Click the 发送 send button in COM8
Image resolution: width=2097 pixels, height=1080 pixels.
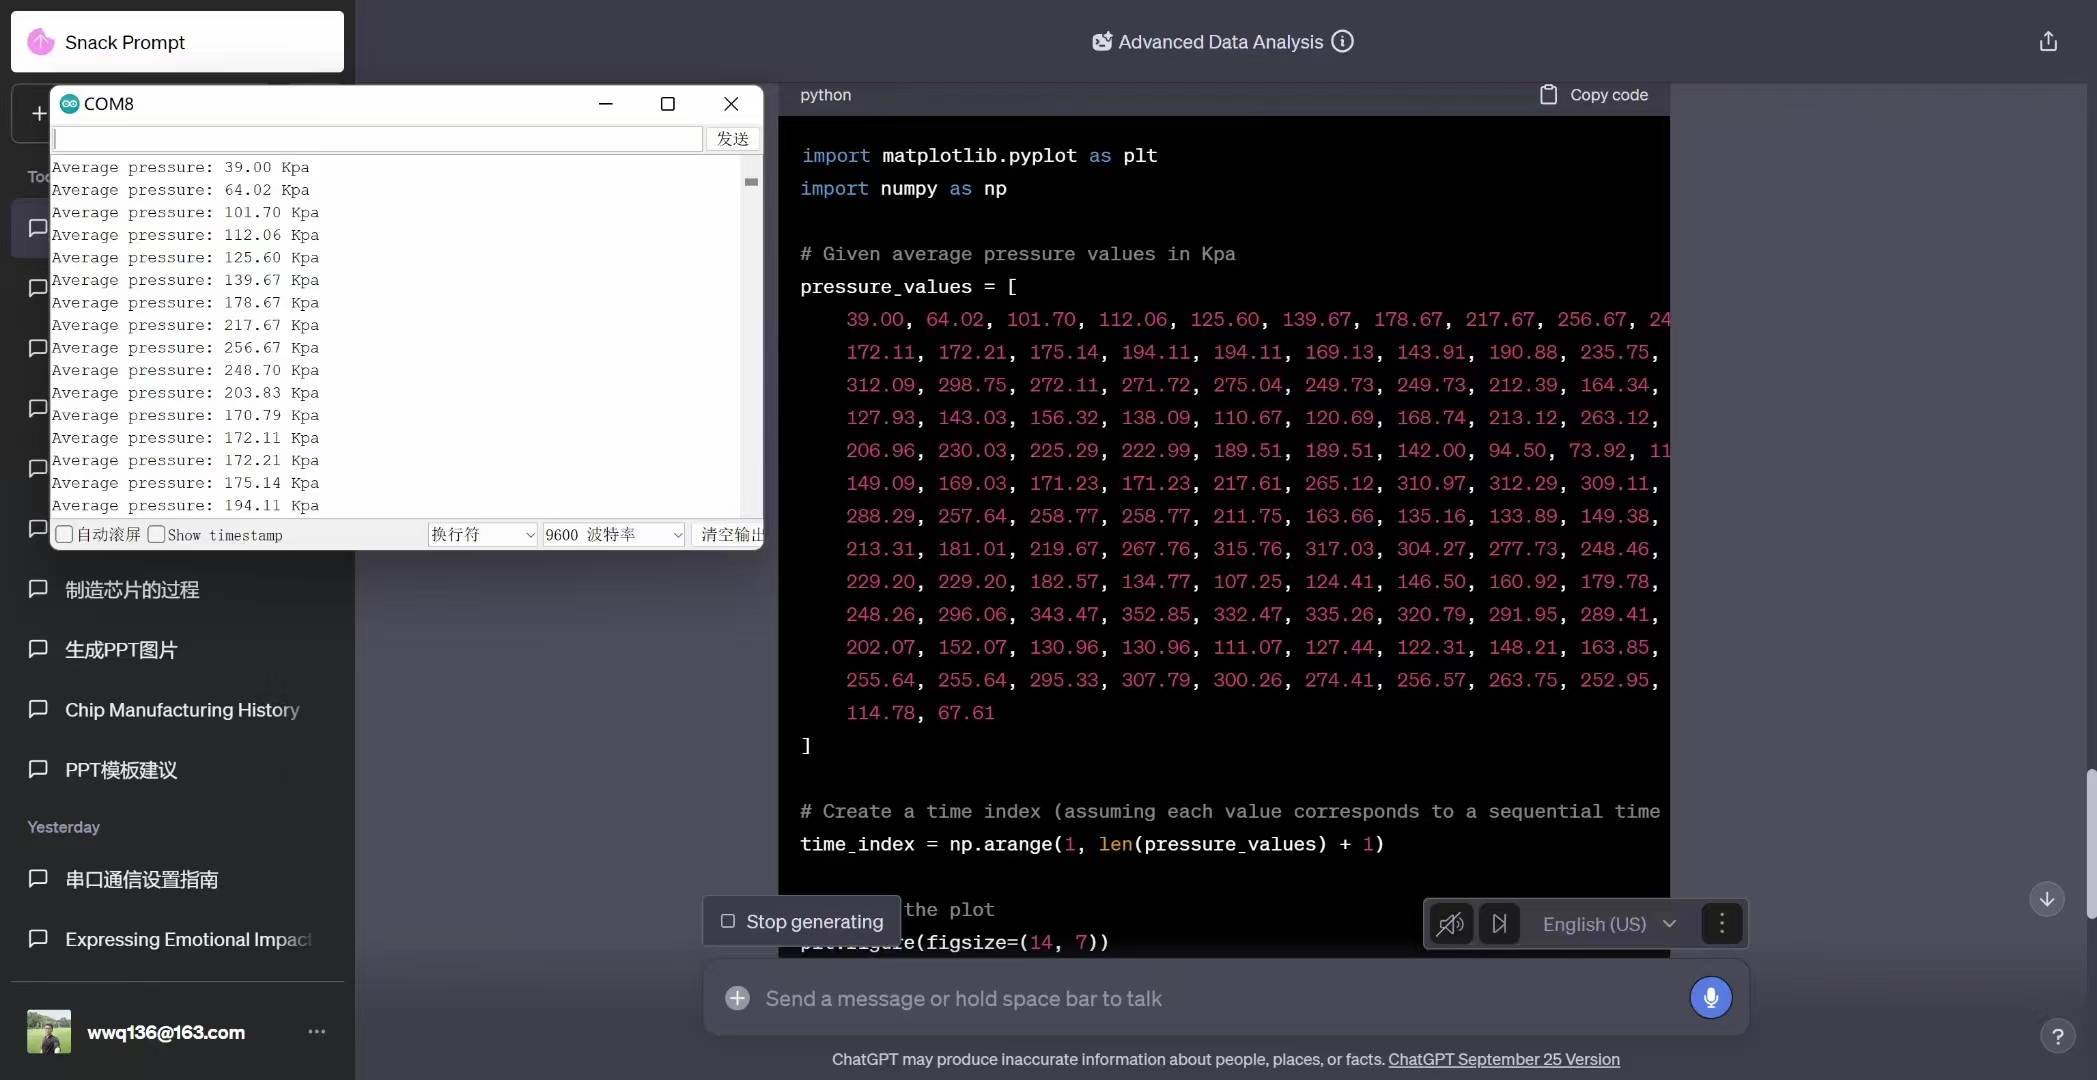pyautogui.click(x=733, y=139)
